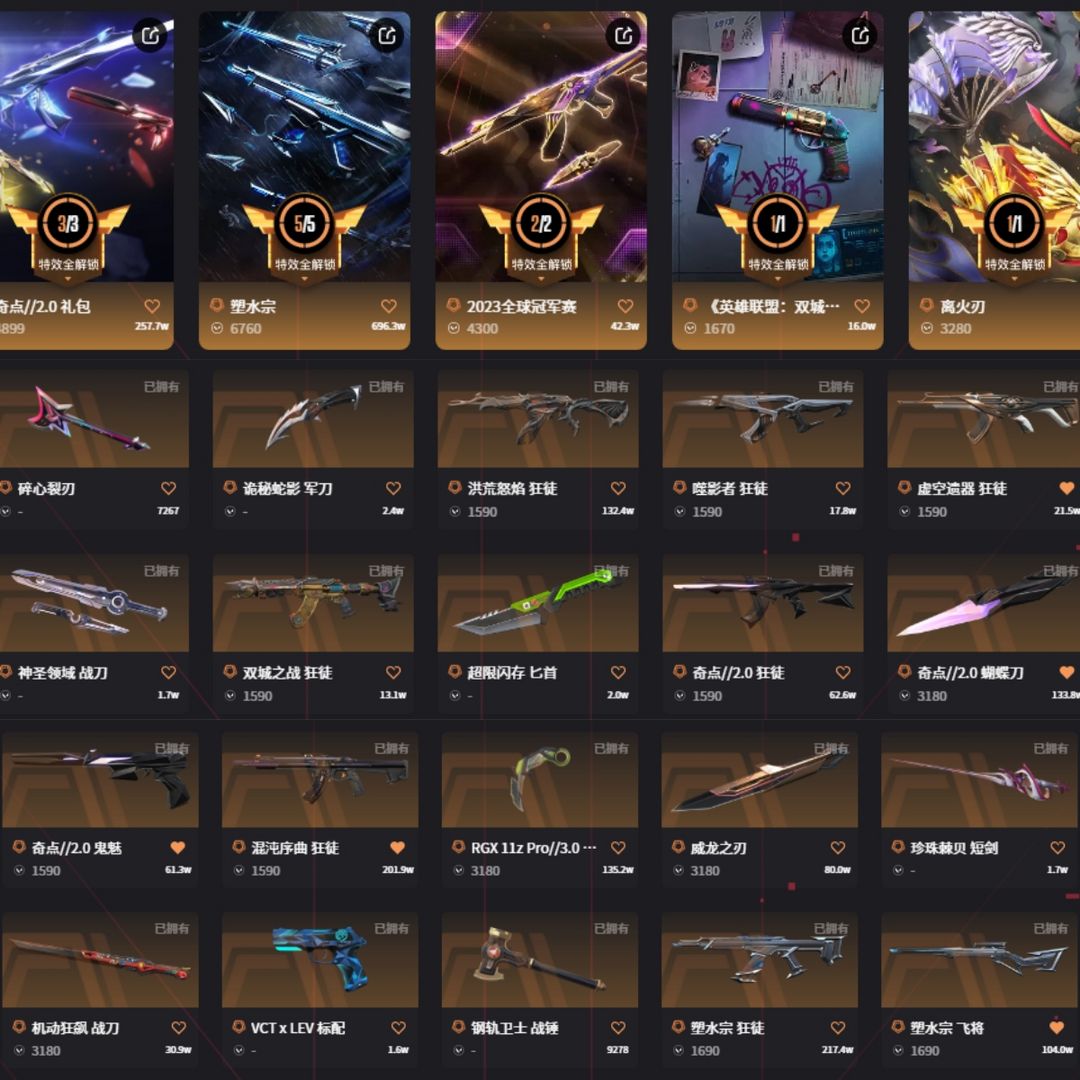Open 钢轨卫士 战锤 item title
The height and width of the screenshot is (1080, 1080).
pyautogui.click(x=515, y=1028)
